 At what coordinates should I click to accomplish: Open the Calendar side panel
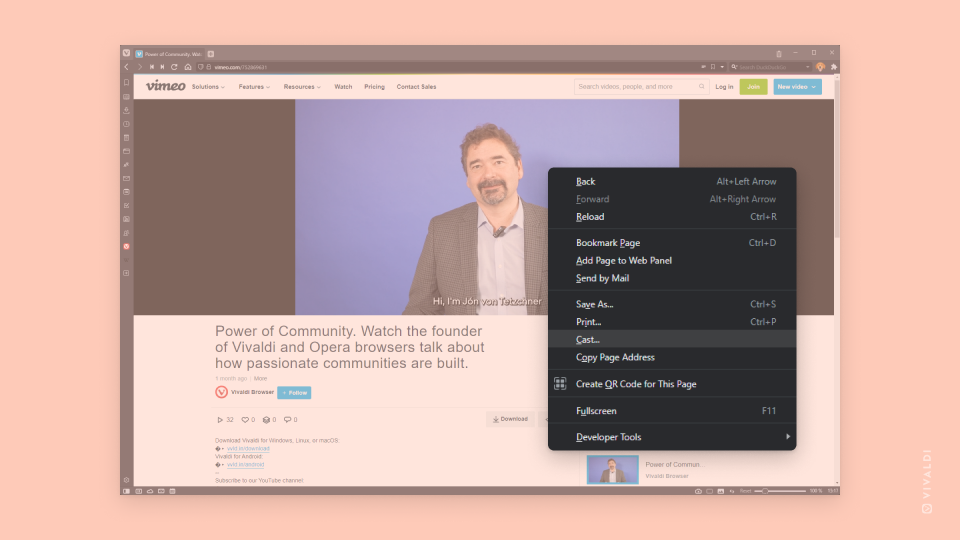tap(126, 192)
